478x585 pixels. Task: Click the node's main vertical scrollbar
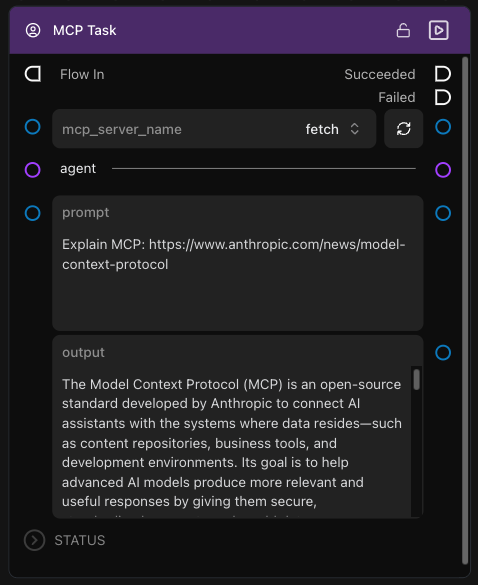click(x=465, y=310)
